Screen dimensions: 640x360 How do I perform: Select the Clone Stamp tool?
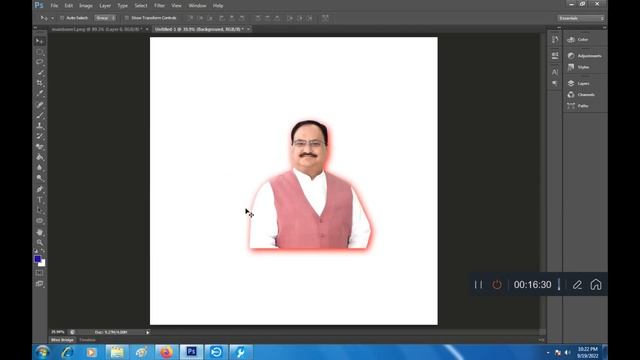40,126
